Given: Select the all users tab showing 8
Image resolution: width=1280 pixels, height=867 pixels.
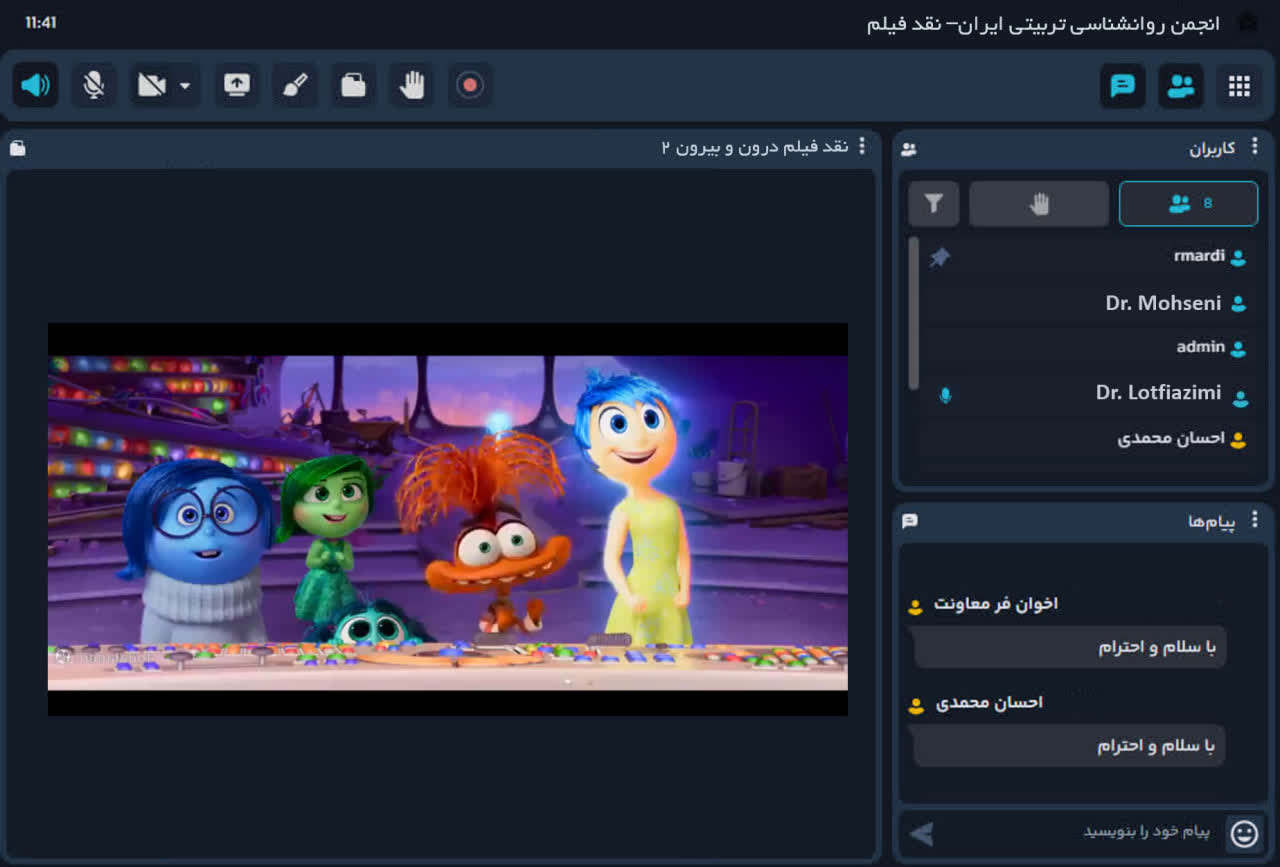Looking at the screenshot, I should [1188, 204].
